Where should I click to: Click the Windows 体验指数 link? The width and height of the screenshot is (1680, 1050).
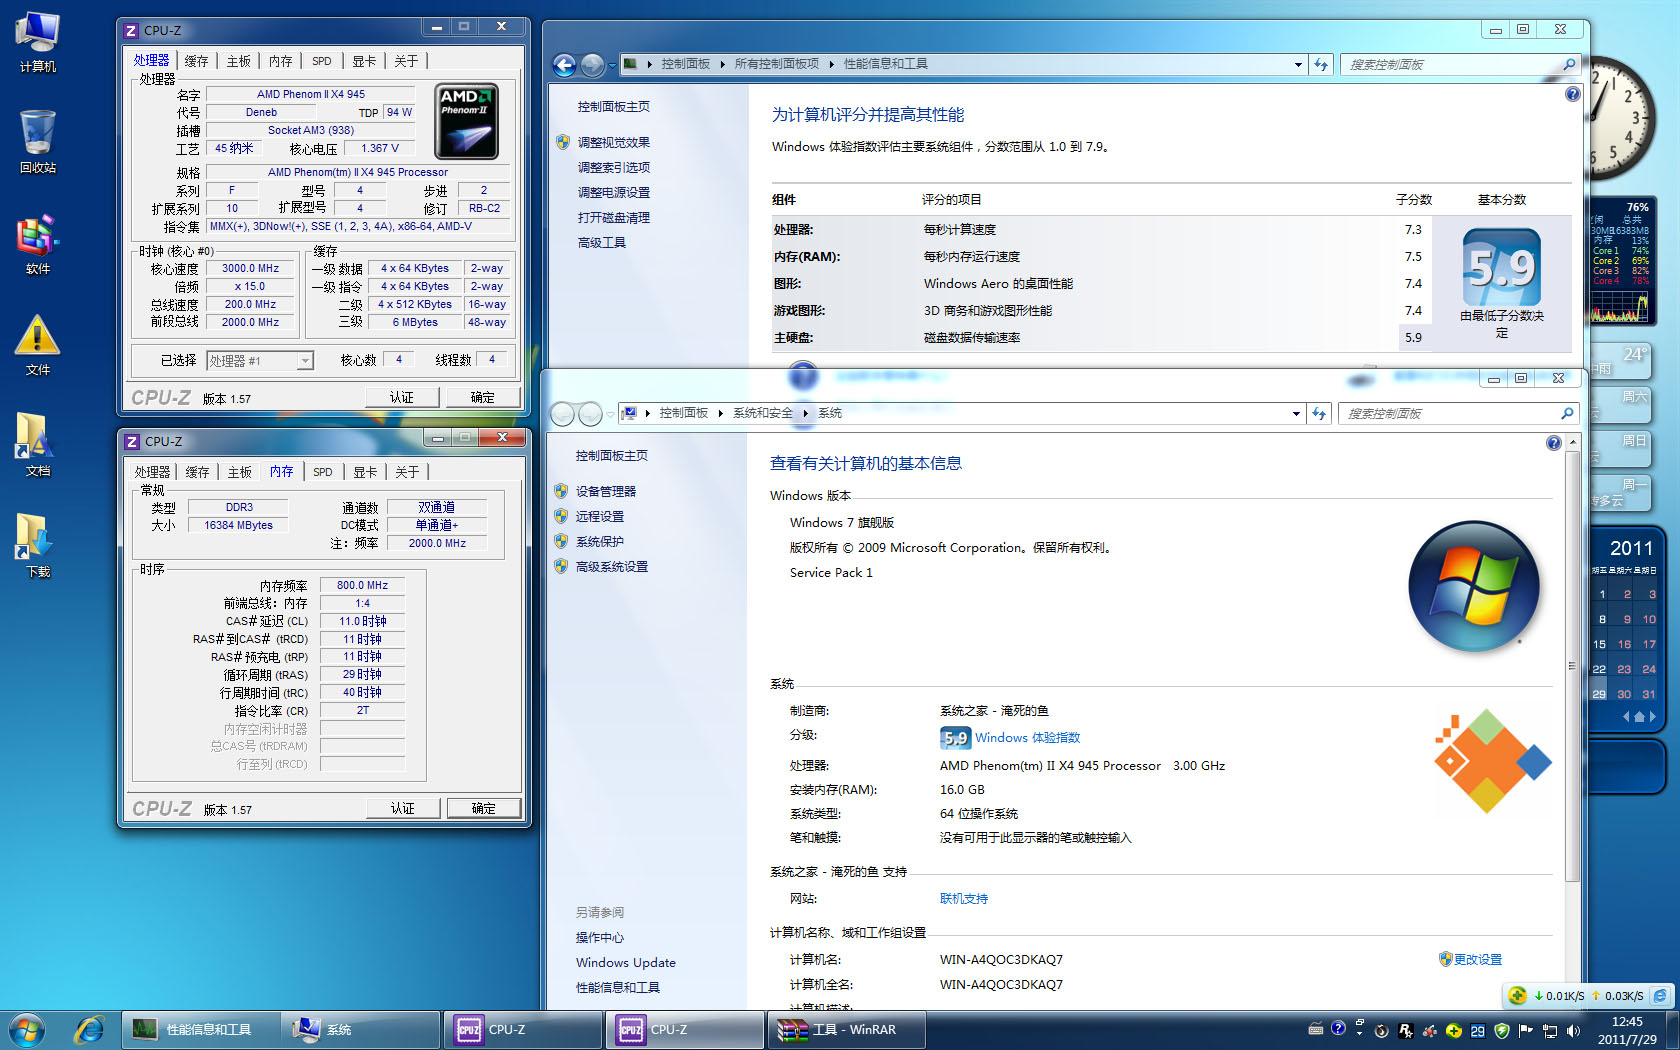(x=1027, y=738)
